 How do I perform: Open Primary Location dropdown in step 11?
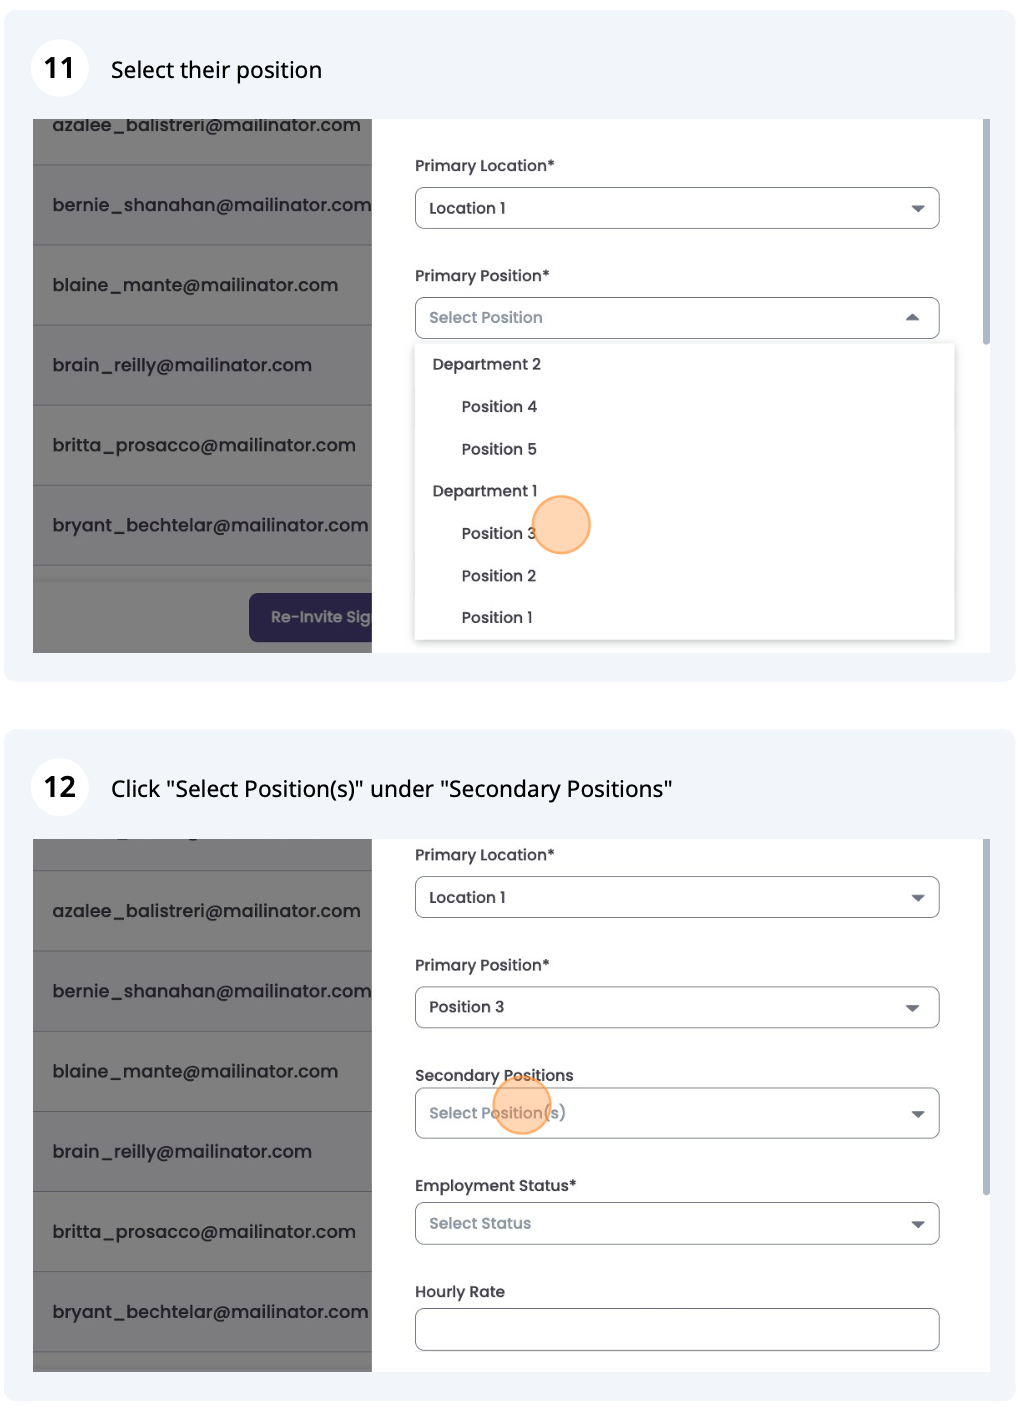coord(676,208)
